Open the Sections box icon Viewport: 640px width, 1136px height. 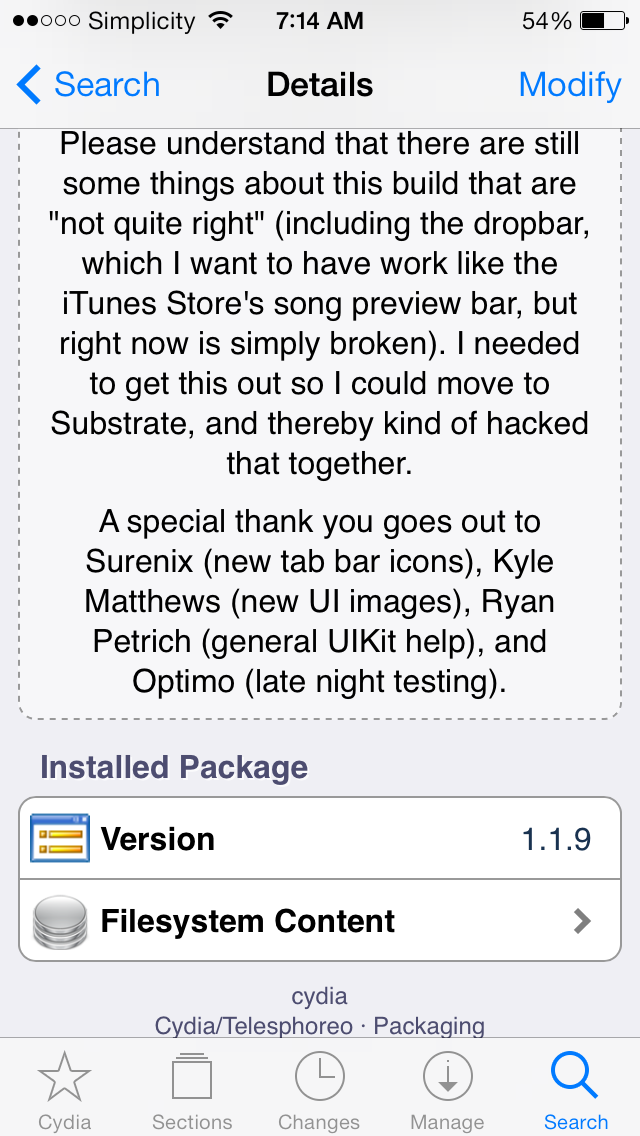pos(192,1077)
